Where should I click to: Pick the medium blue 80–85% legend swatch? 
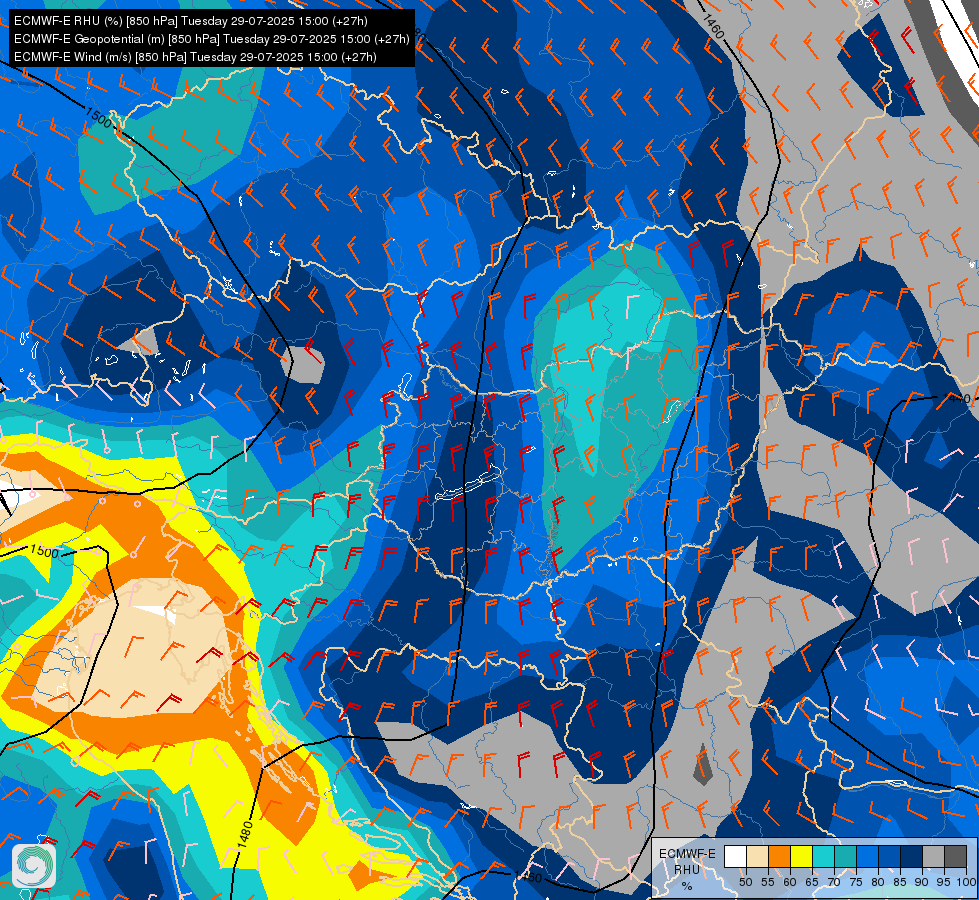tap(890, 856)
